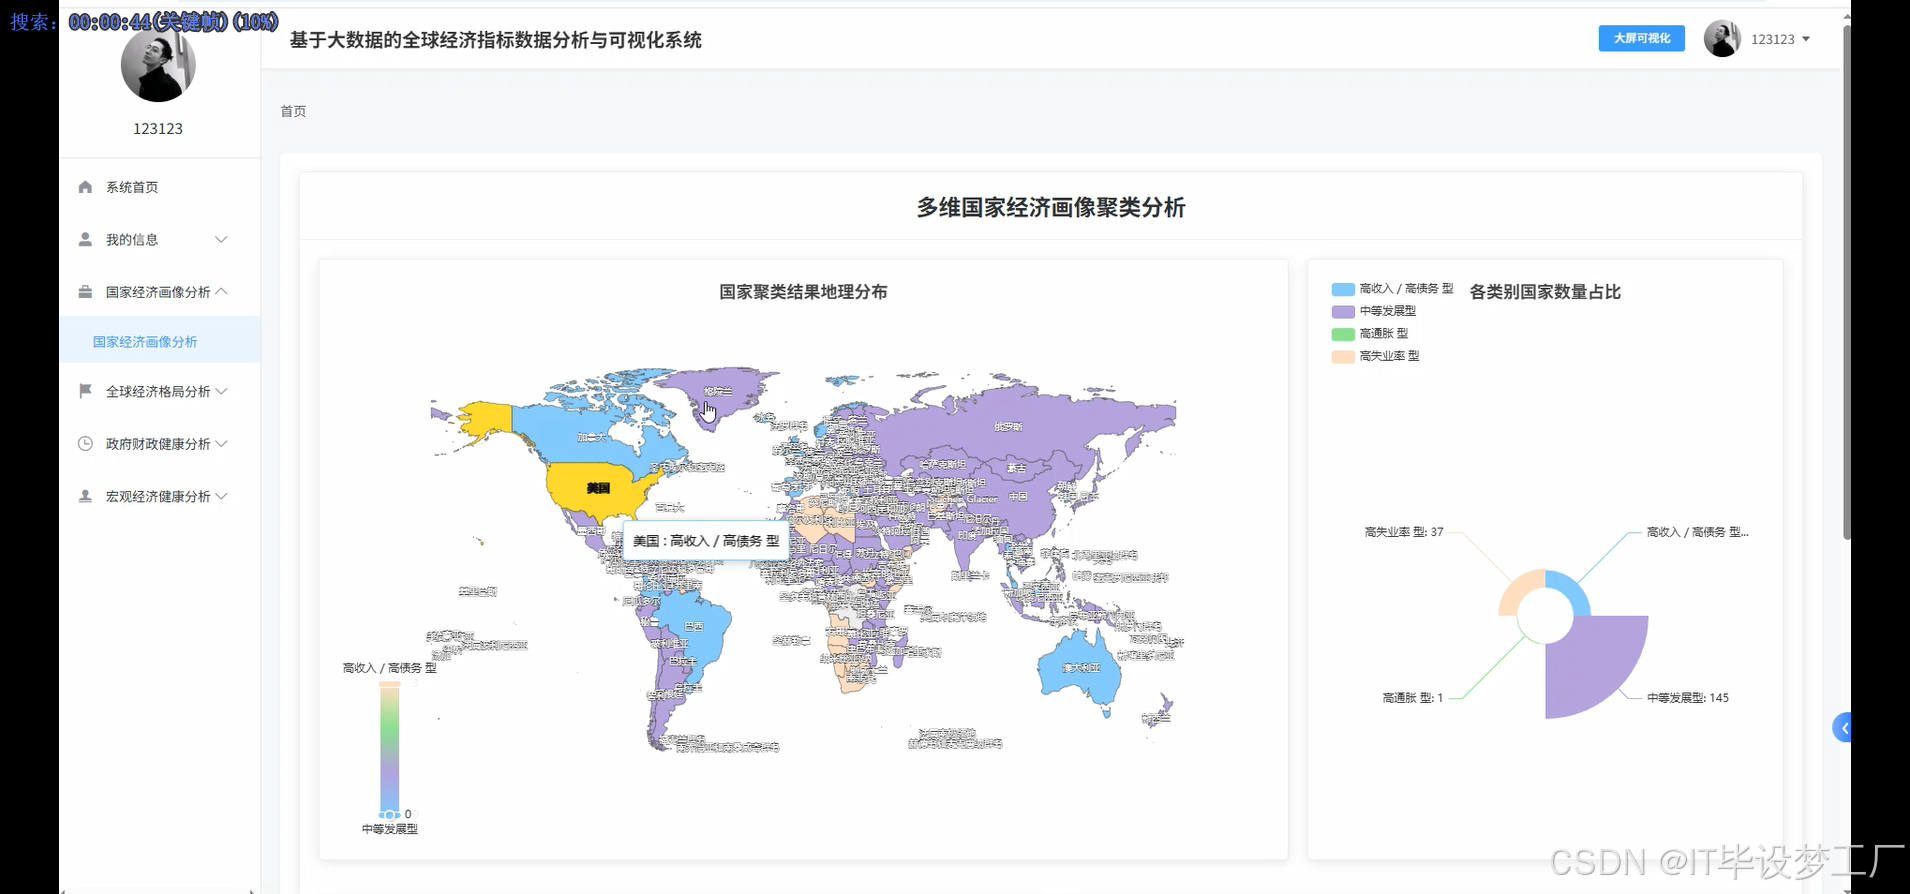The height and width of the screenshot is (894, 1910).
Task: Expand the 政府财政健康分析 chevron
Action: (x=221, y=443)
